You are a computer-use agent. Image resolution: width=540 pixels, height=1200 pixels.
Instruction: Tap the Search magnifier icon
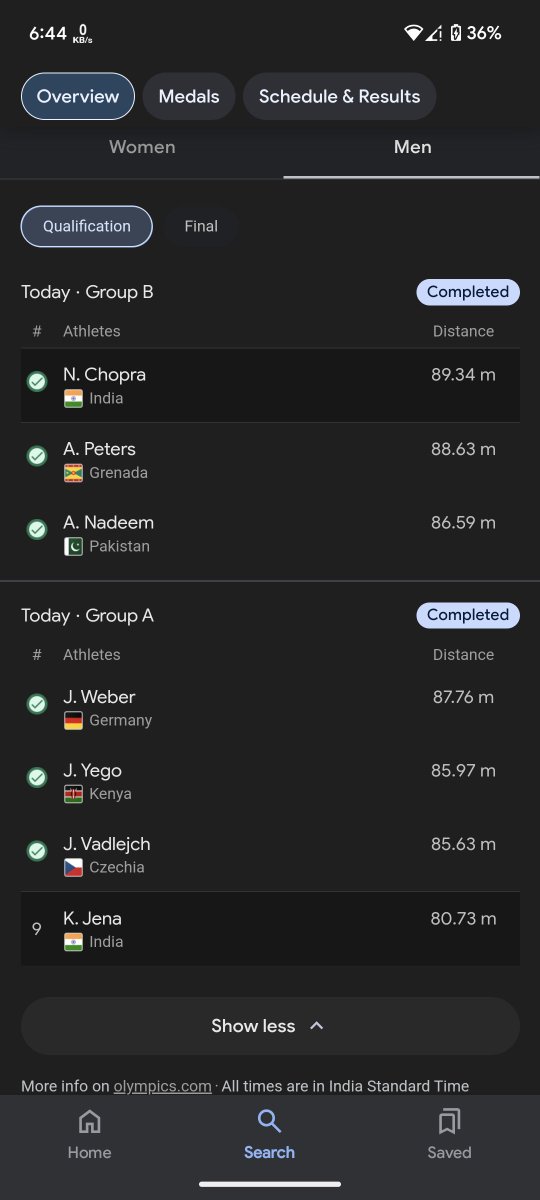pos(269,1122)
